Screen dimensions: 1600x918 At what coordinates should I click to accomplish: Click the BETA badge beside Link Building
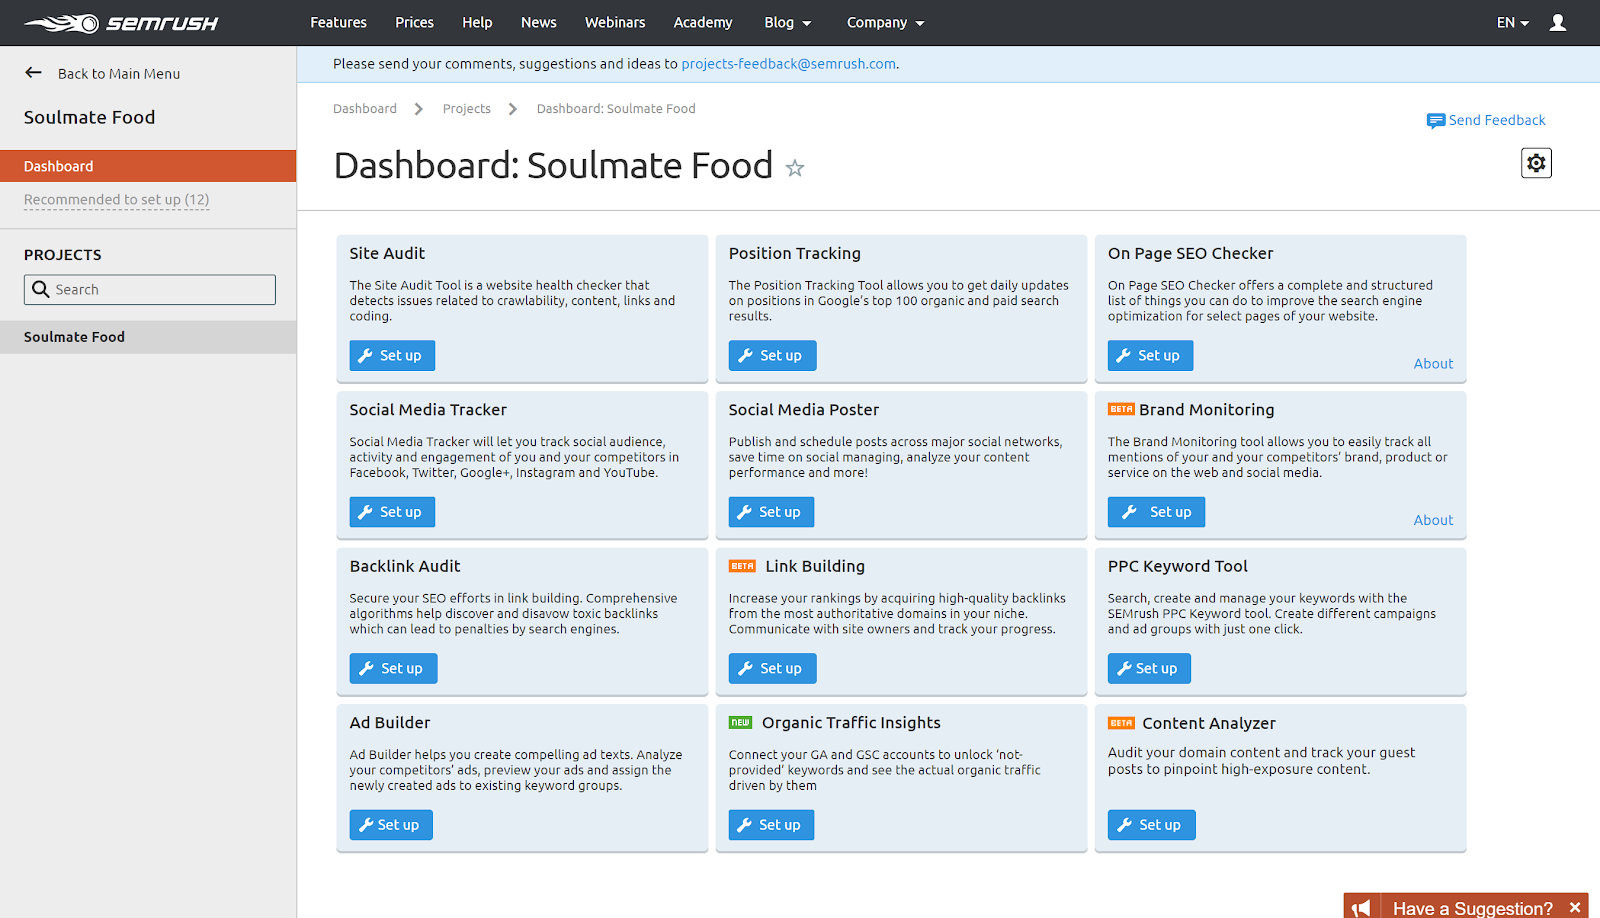coord(742,566)
